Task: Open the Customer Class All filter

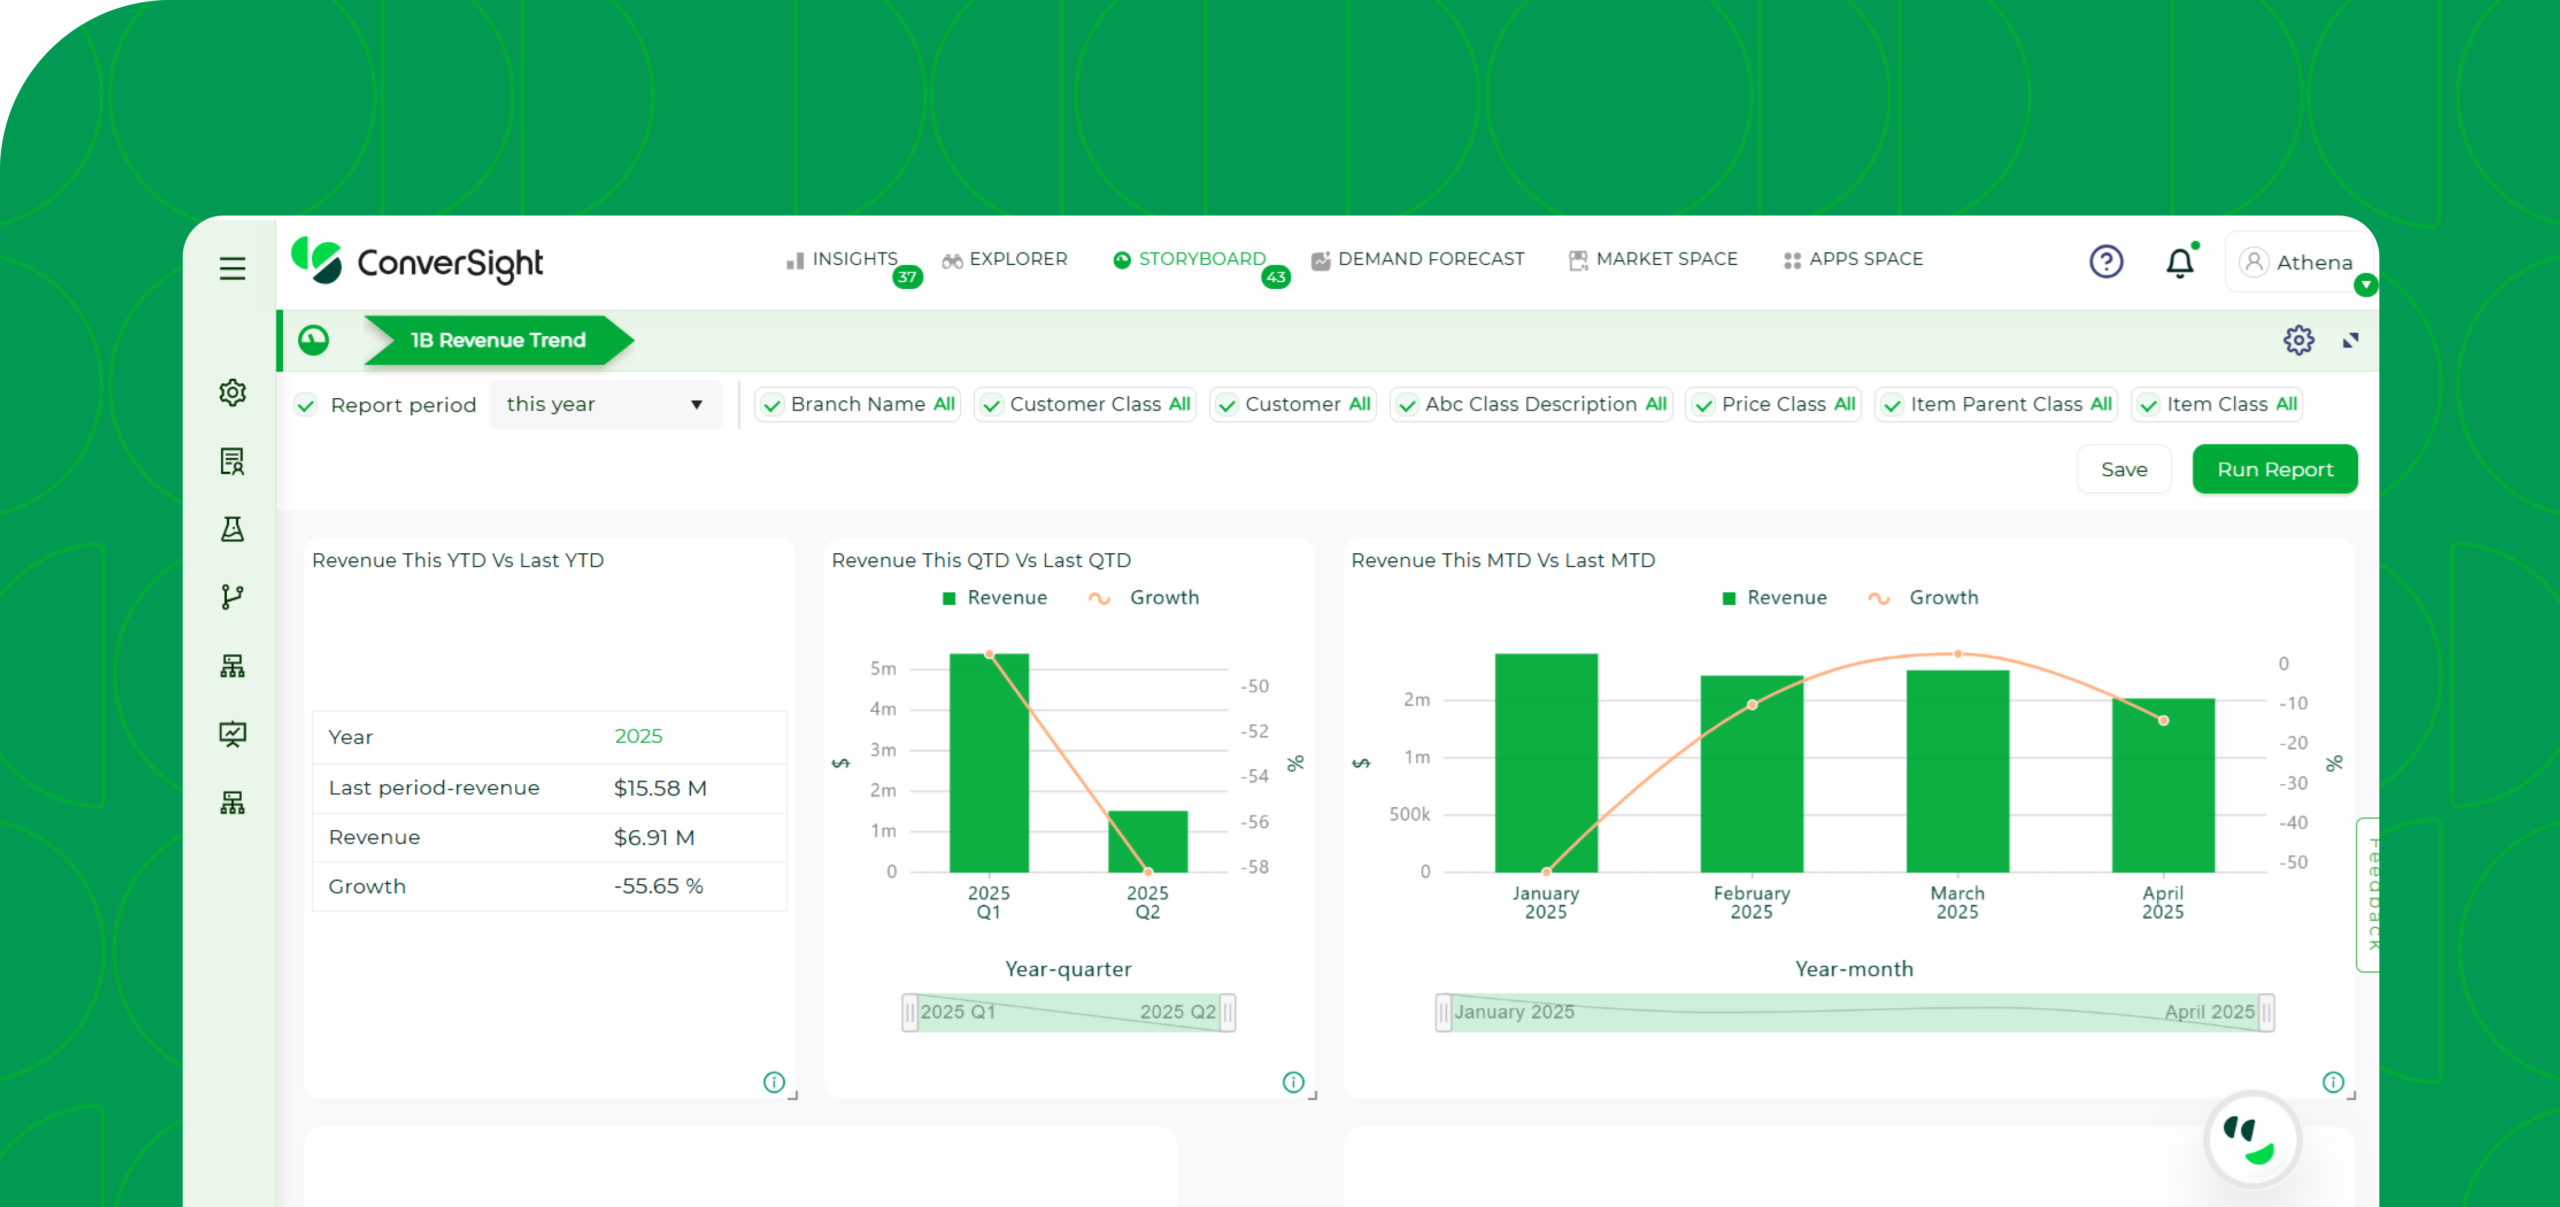Action: pos(1086,404)
